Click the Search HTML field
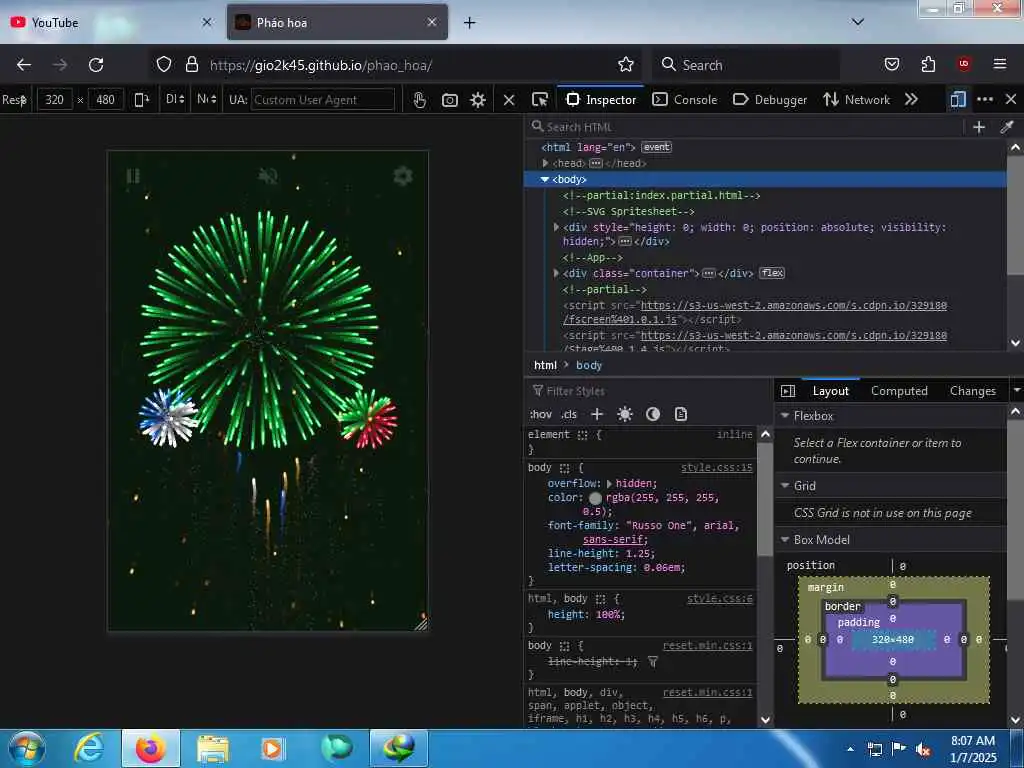1024x768 pixels. tap(744, 127)
